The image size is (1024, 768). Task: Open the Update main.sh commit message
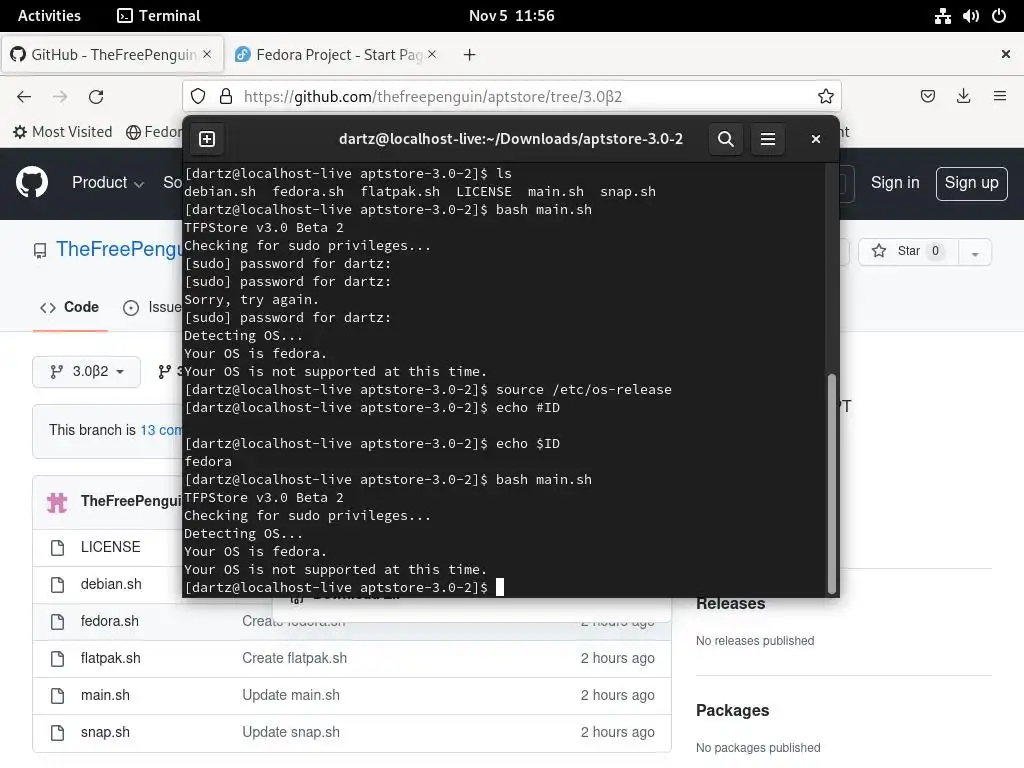291,696
